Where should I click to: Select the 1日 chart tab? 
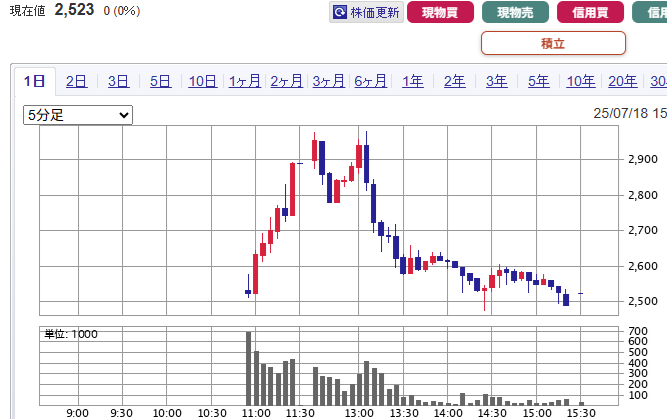34,81
